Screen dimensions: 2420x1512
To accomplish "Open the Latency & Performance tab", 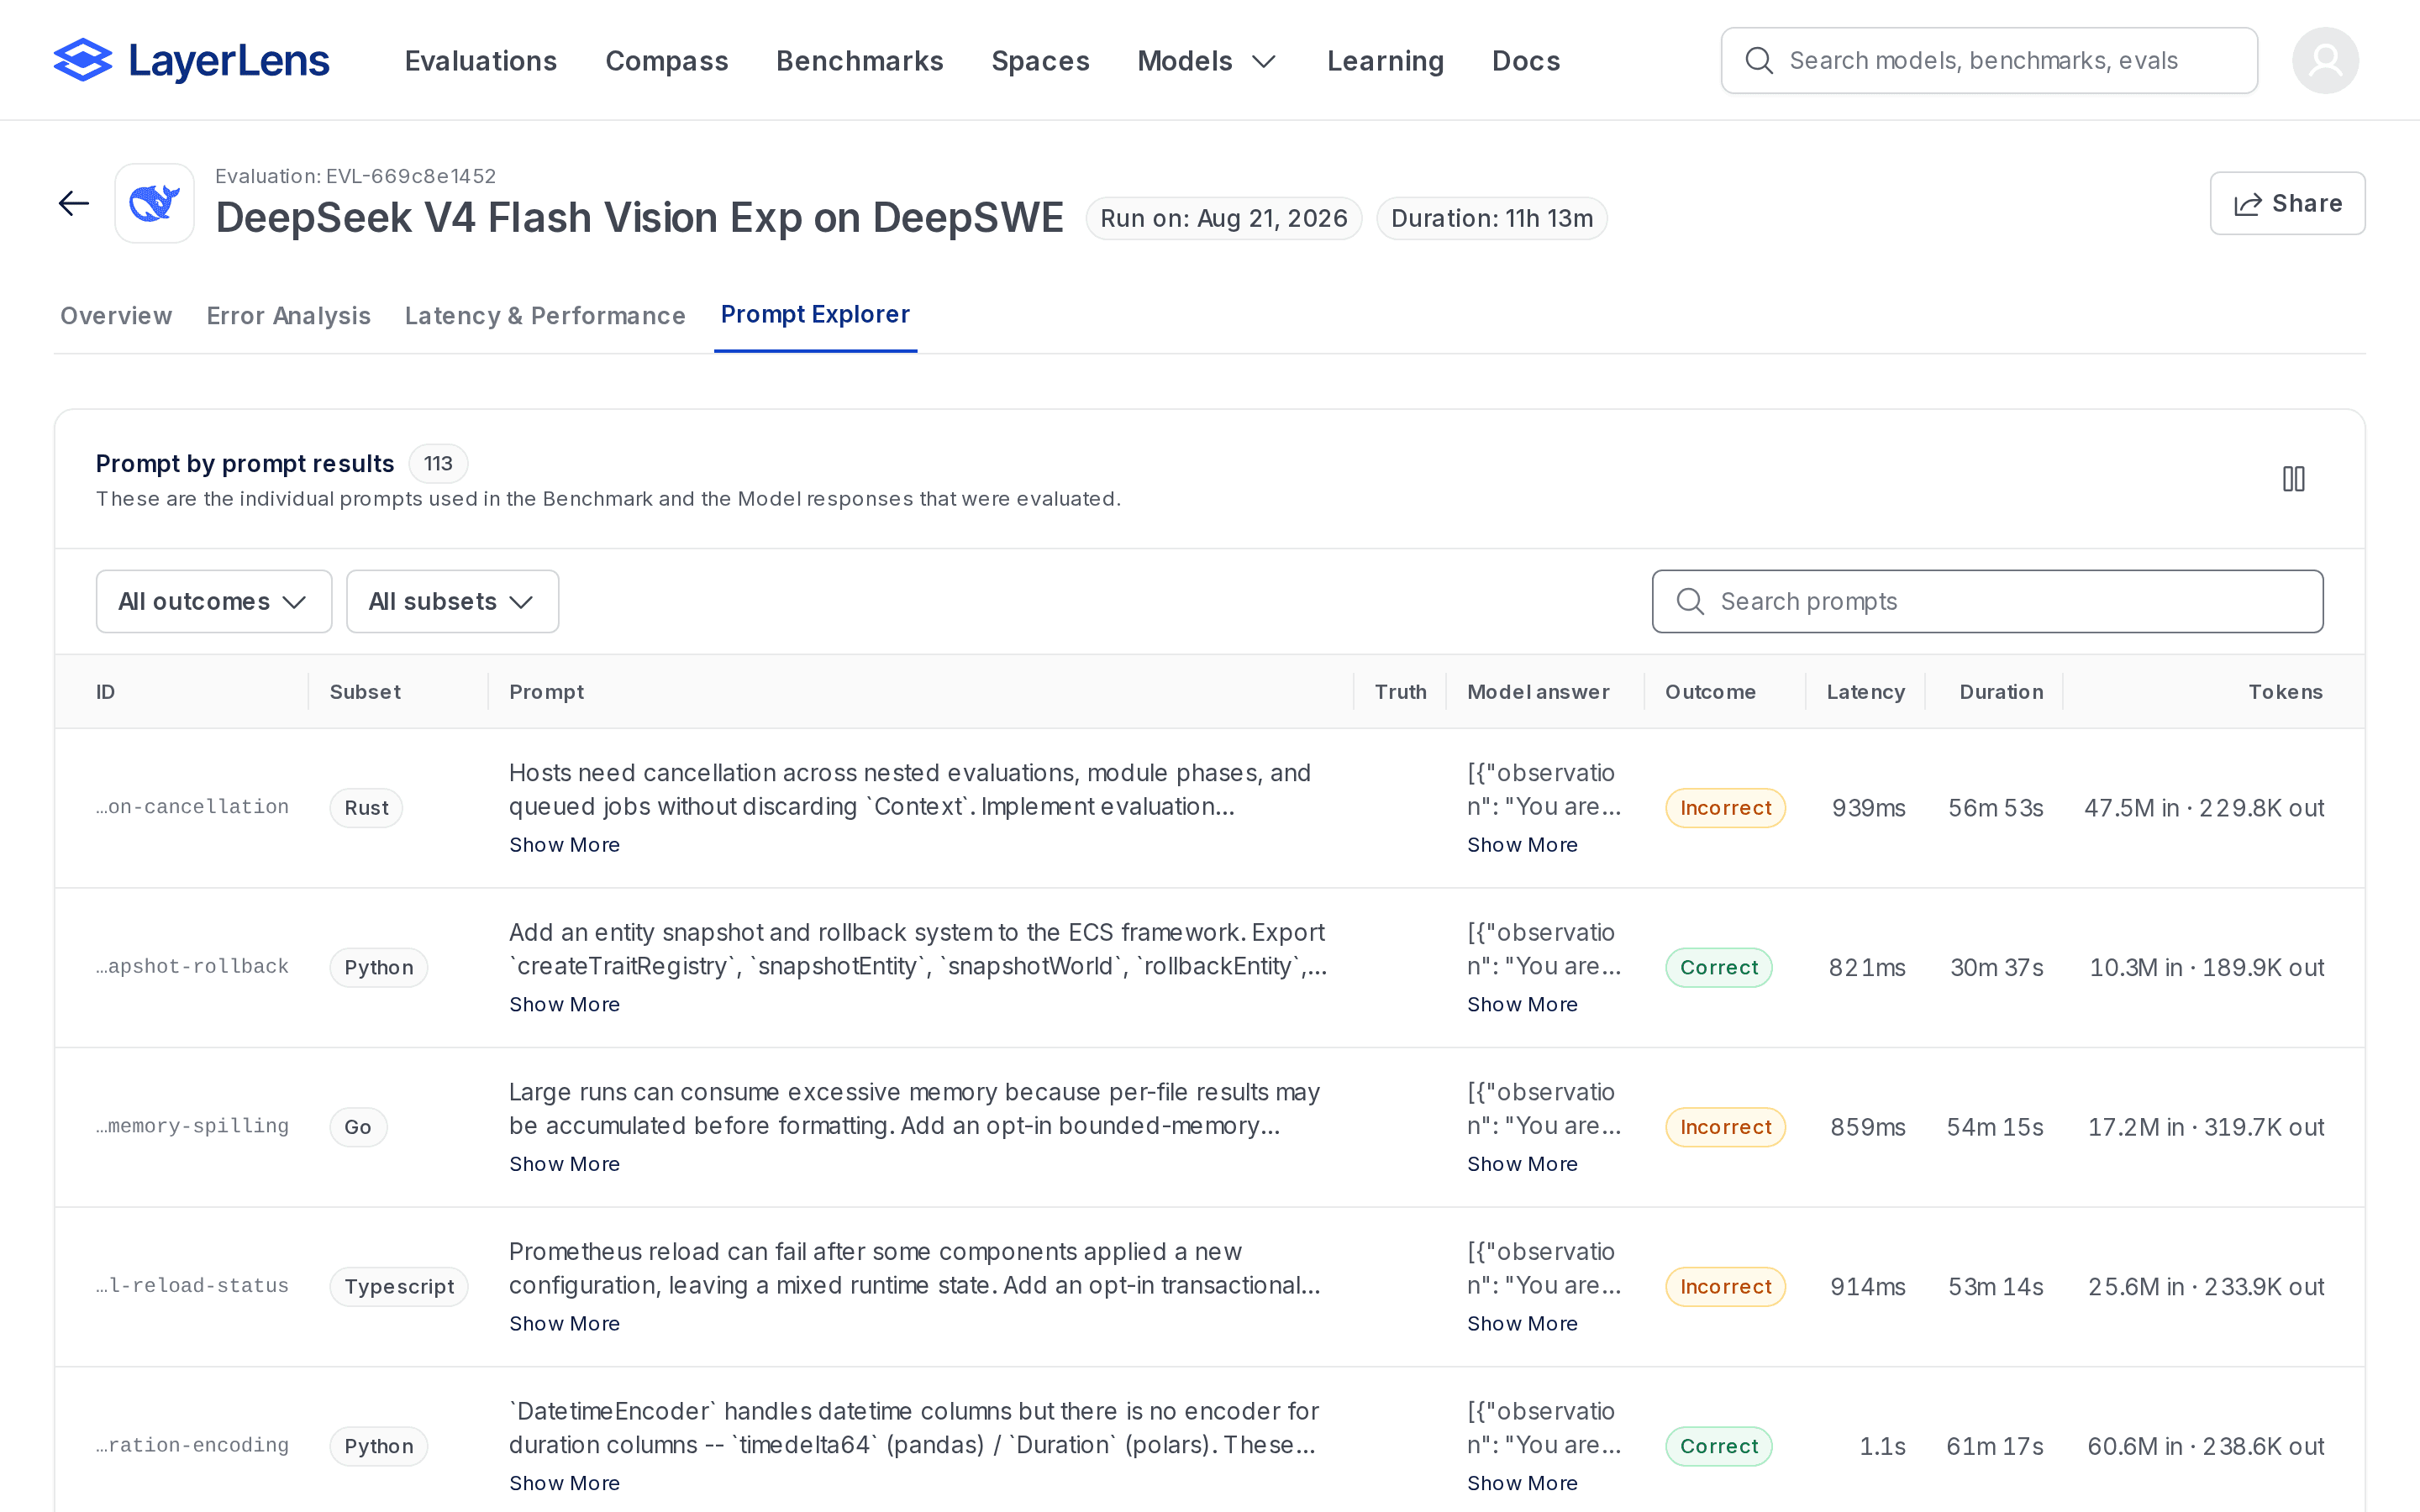I will [545, 316].
